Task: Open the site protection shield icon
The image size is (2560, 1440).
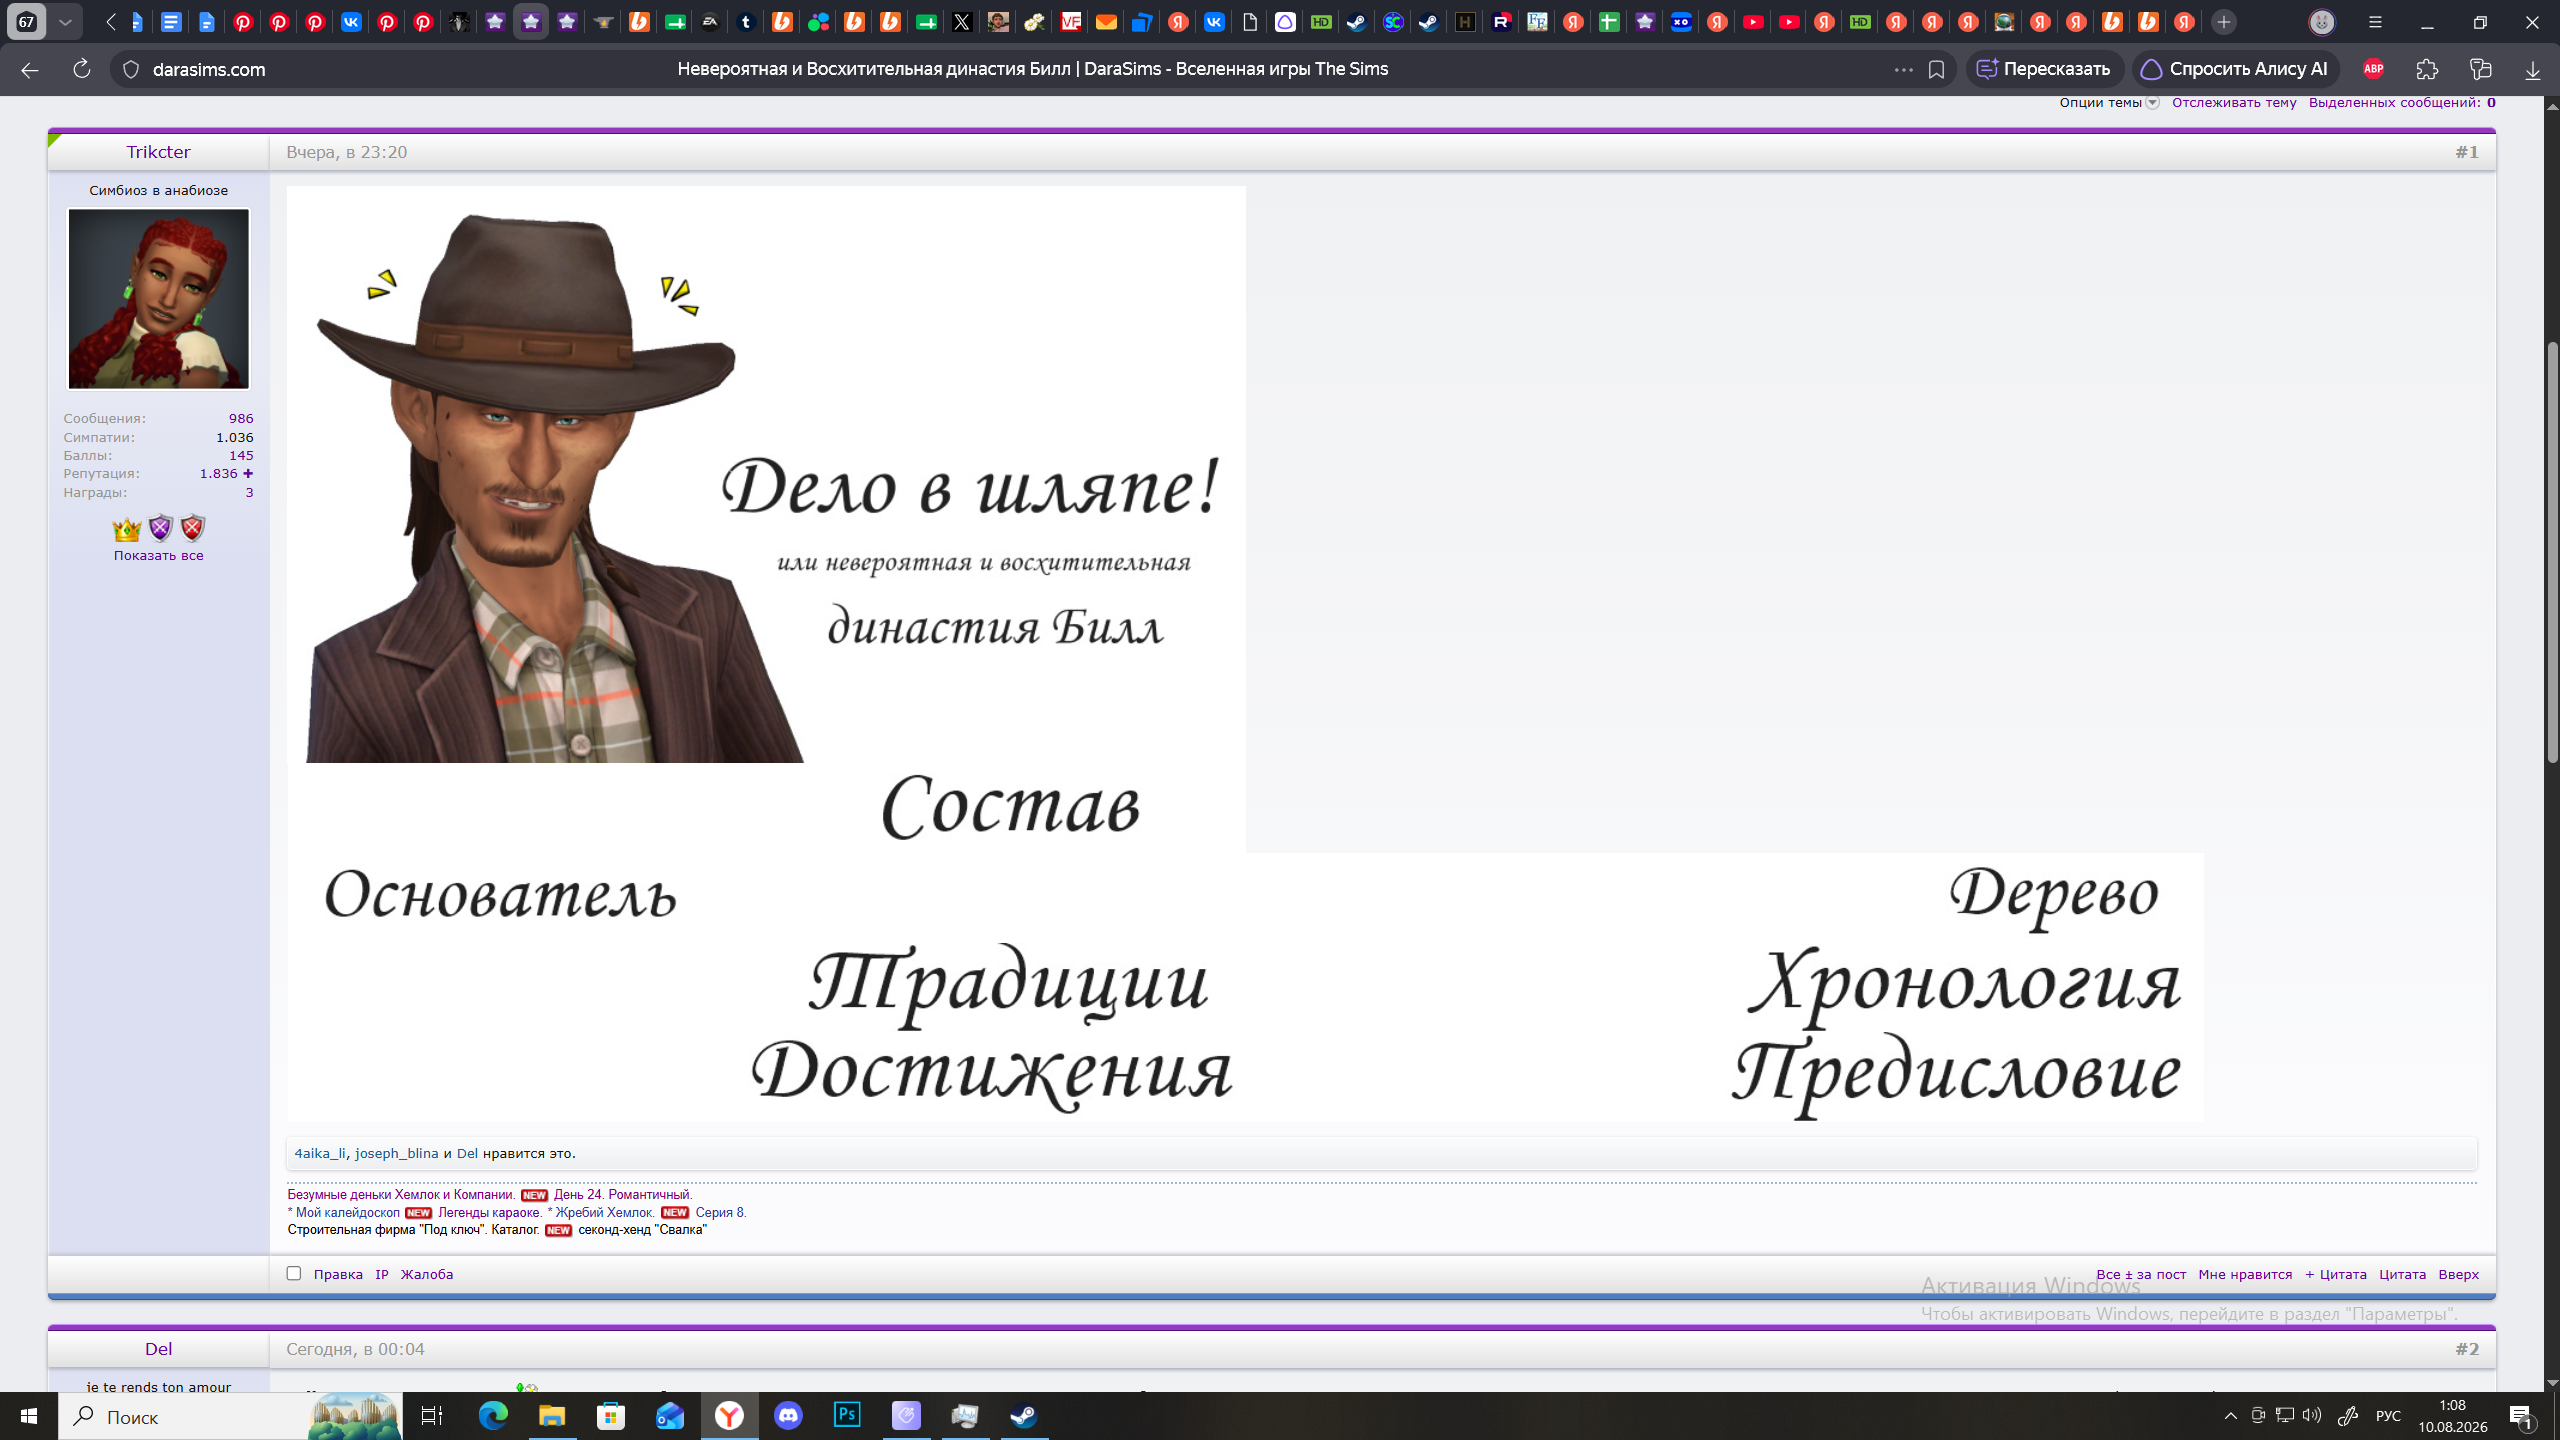Action: (131, 69)
